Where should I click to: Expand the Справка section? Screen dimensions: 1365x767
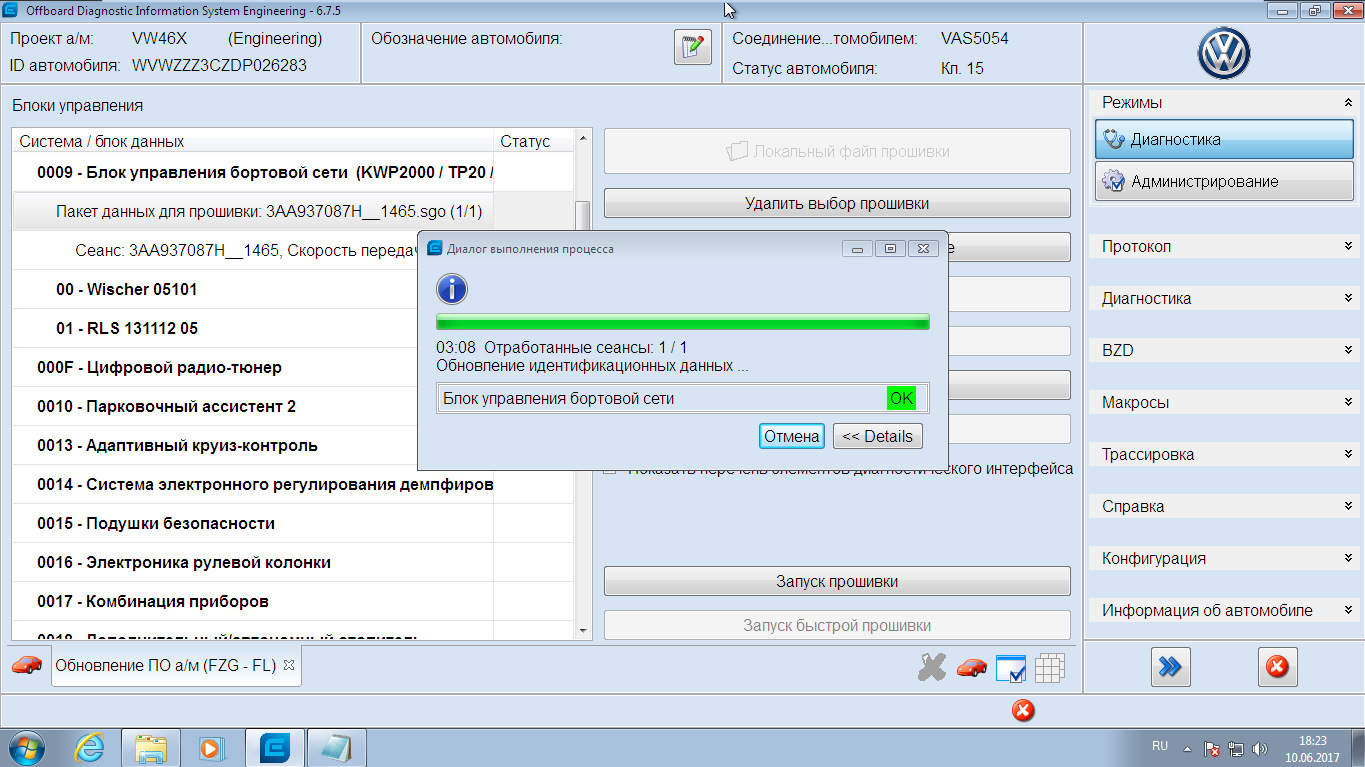tap(1348, 506)
